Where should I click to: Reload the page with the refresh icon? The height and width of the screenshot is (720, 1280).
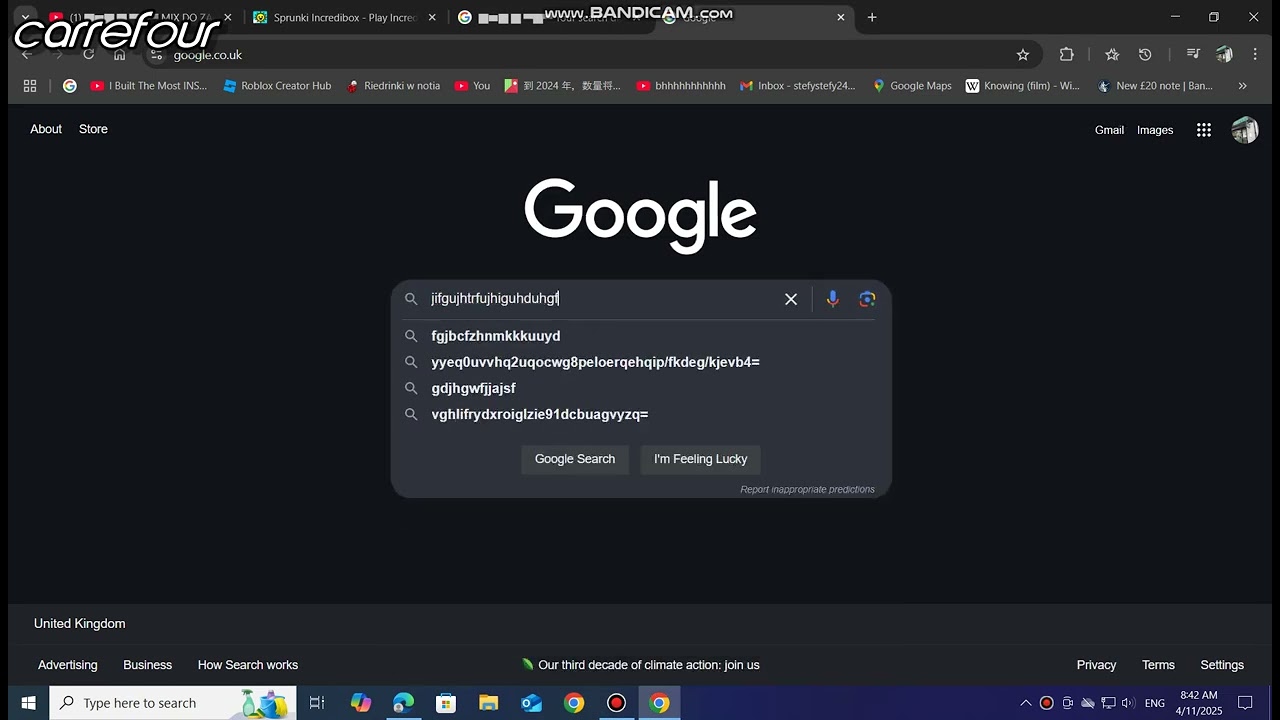[89, 55]
